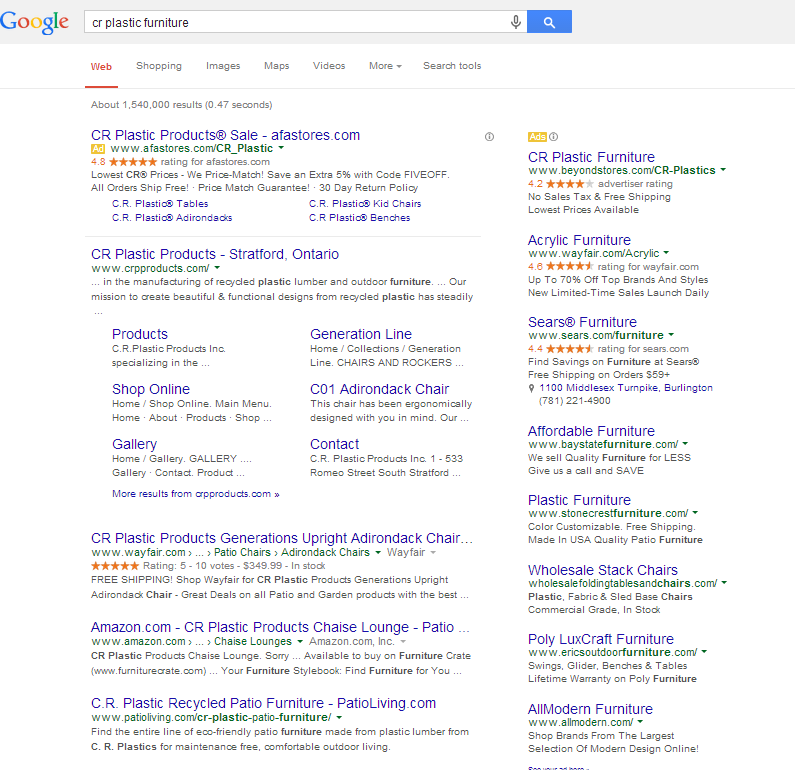Screen dimensions: 795x770
Task: Open C.R. Plastic Tables sitelink
Action: point(160,204)
